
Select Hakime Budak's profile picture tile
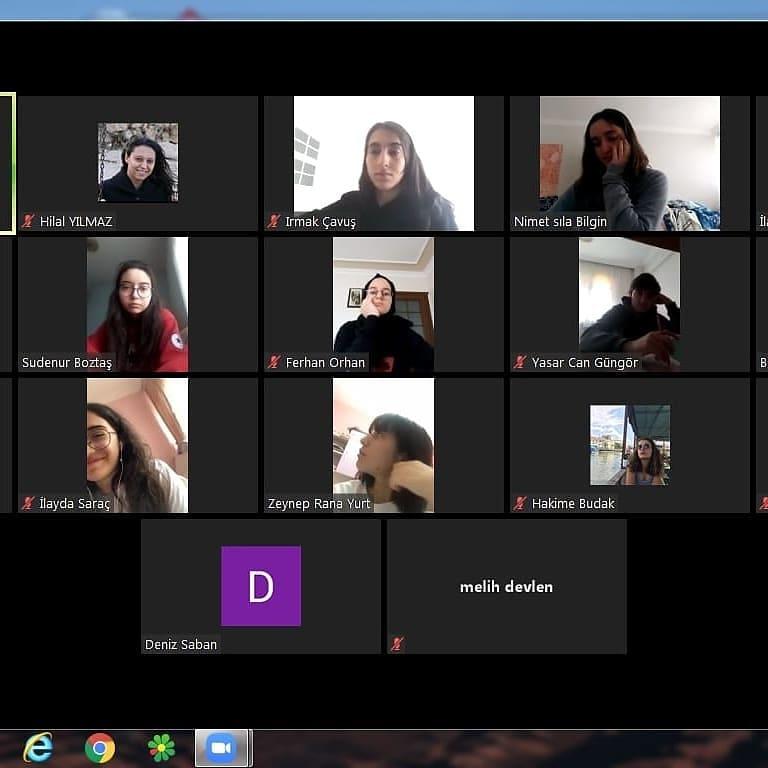click(629, 445)
